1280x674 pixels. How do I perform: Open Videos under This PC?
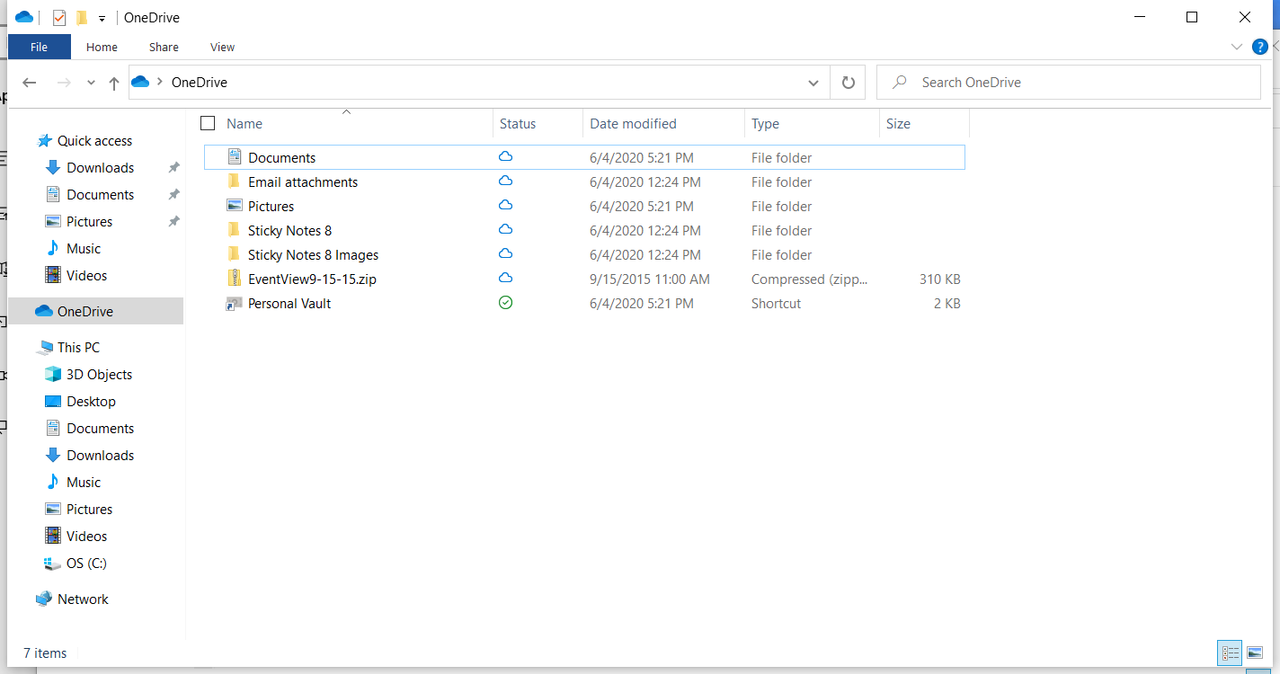click(x=87, y=536)
